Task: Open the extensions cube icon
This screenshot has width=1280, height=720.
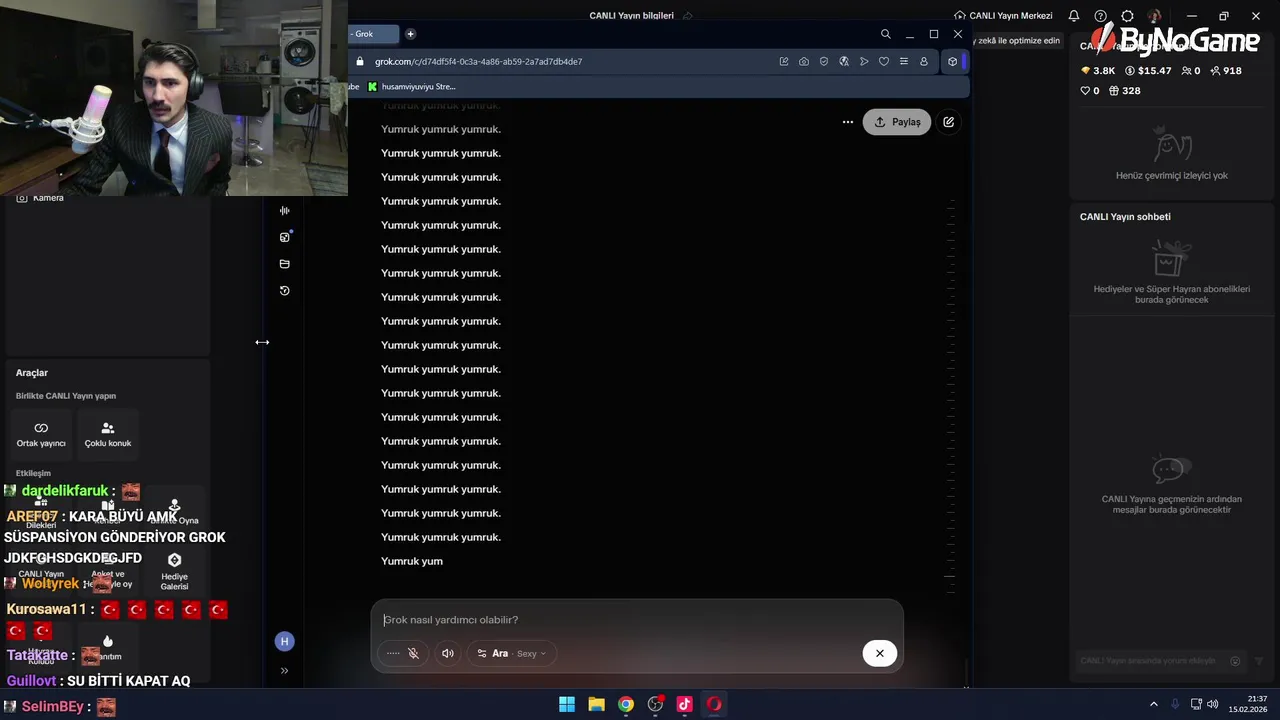Action: pos(952,61)
